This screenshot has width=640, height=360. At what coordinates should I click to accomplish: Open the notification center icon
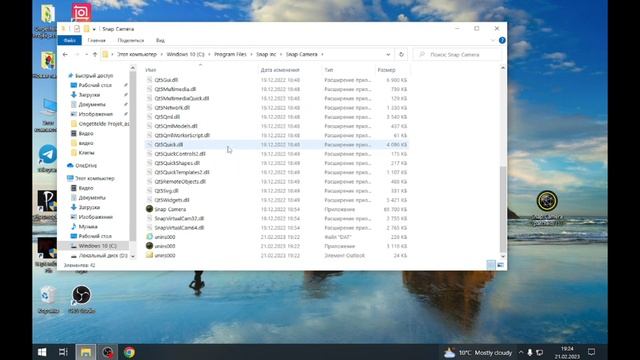click(591, 352)
